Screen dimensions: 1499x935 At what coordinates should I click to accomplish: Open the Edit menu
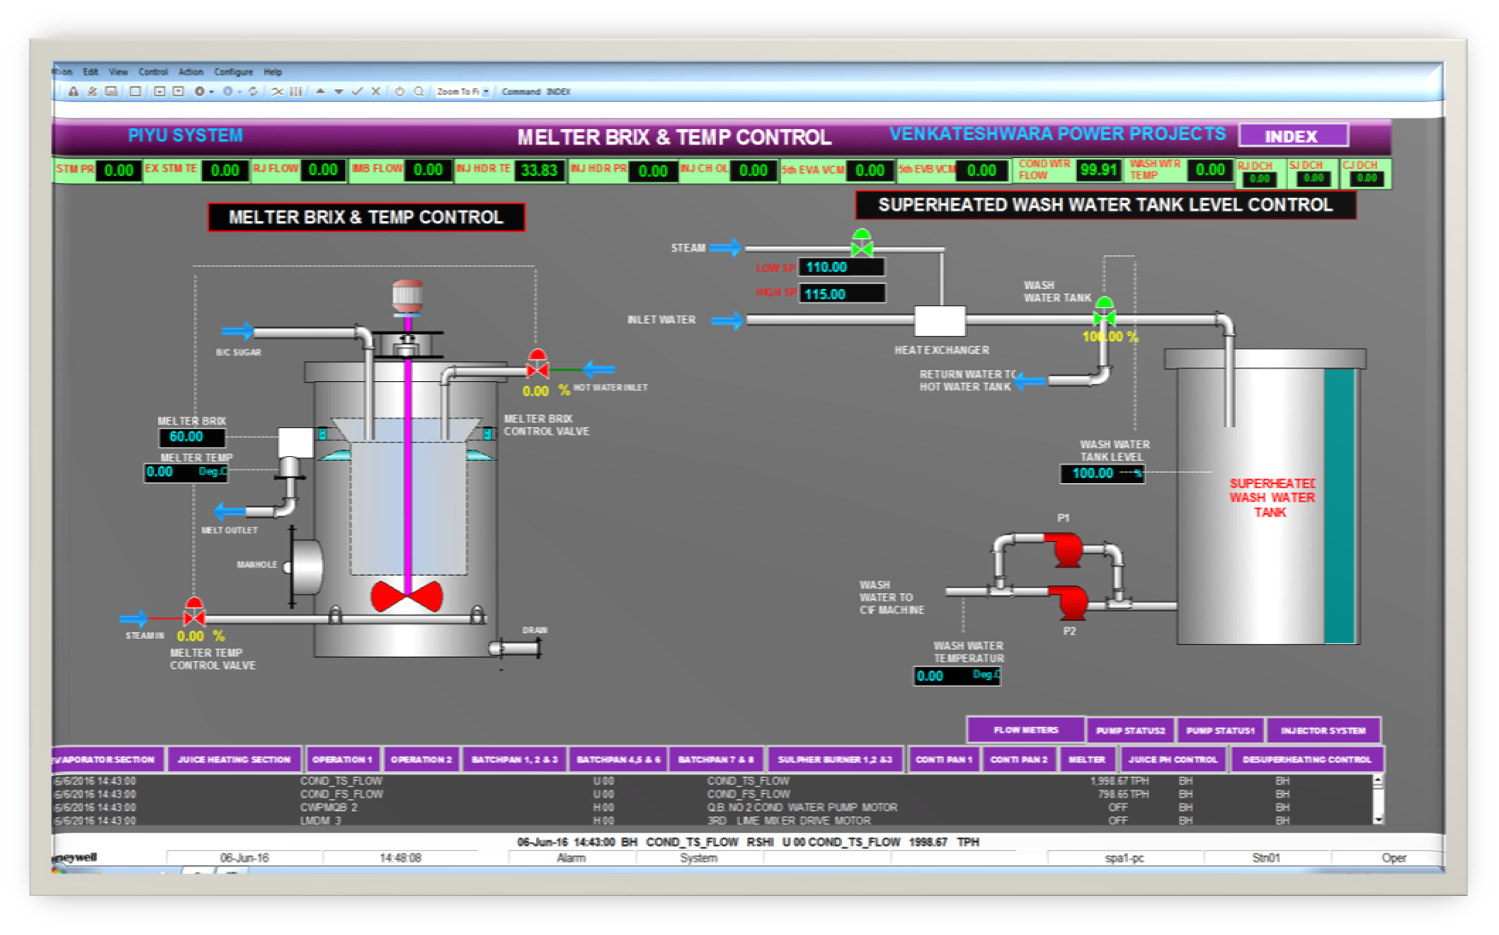pyautogui.click(x=90, y=72)
